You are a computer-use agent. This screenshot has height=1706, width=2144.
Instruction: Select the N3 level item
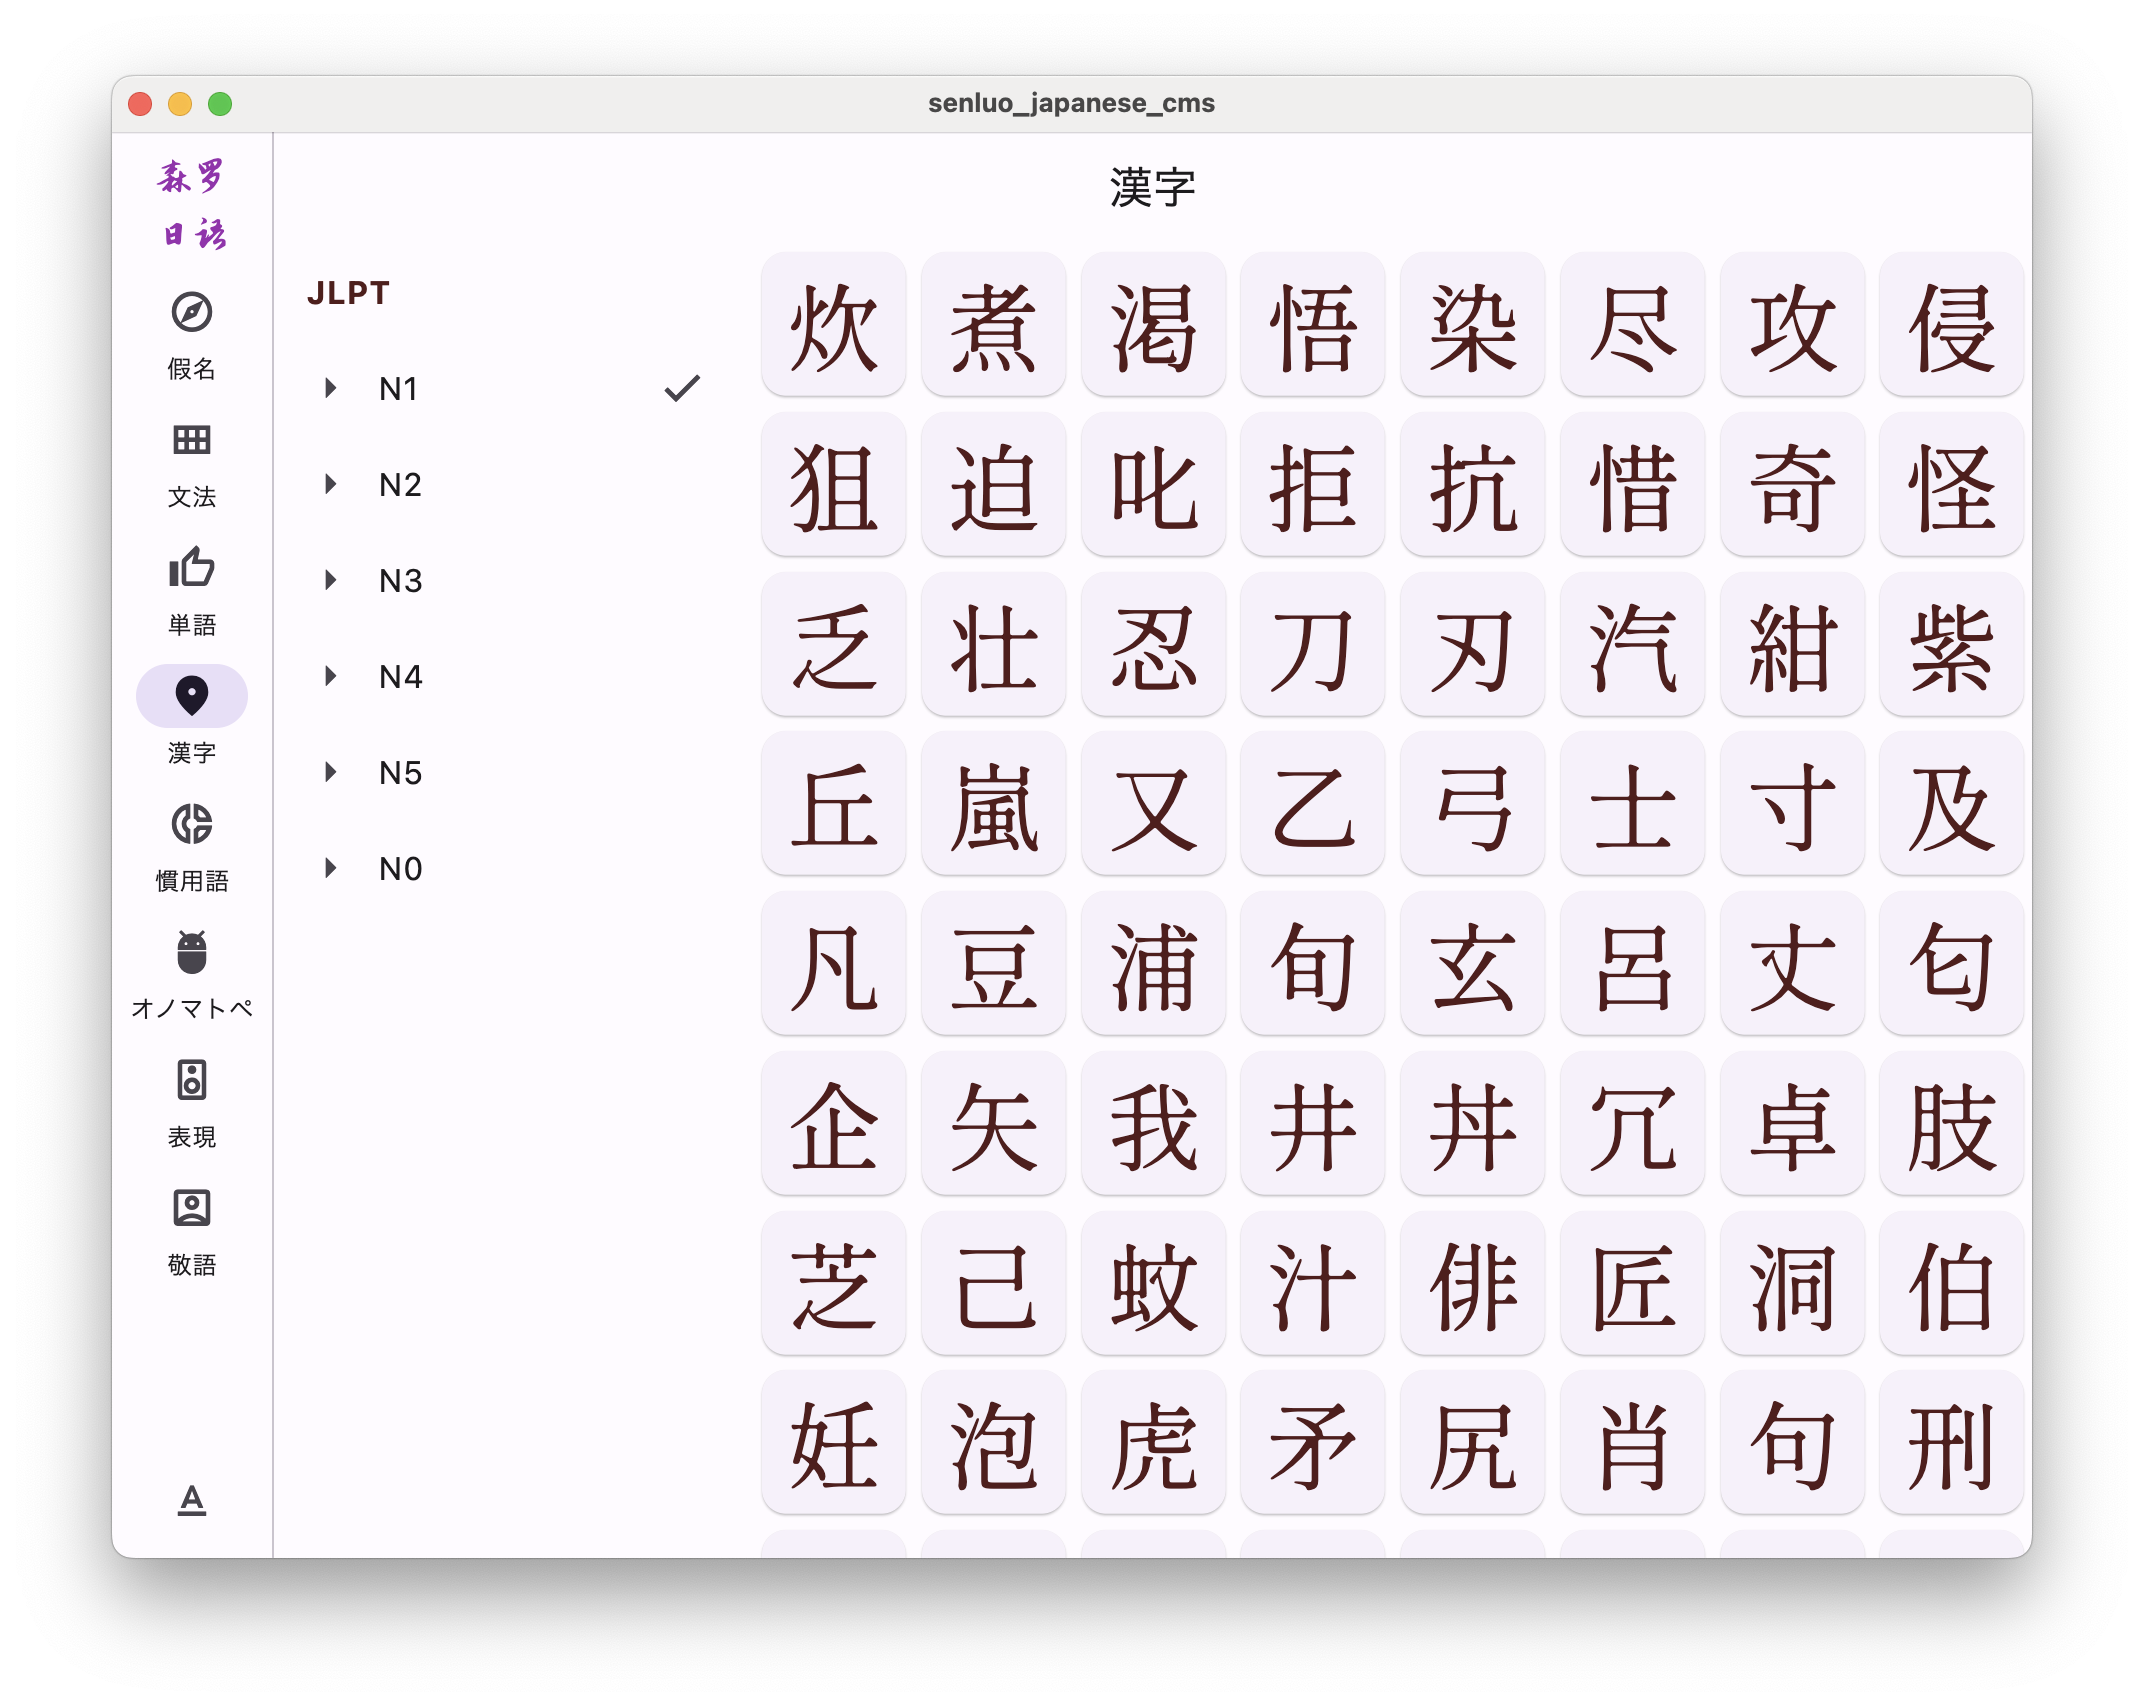pos(401,581)
